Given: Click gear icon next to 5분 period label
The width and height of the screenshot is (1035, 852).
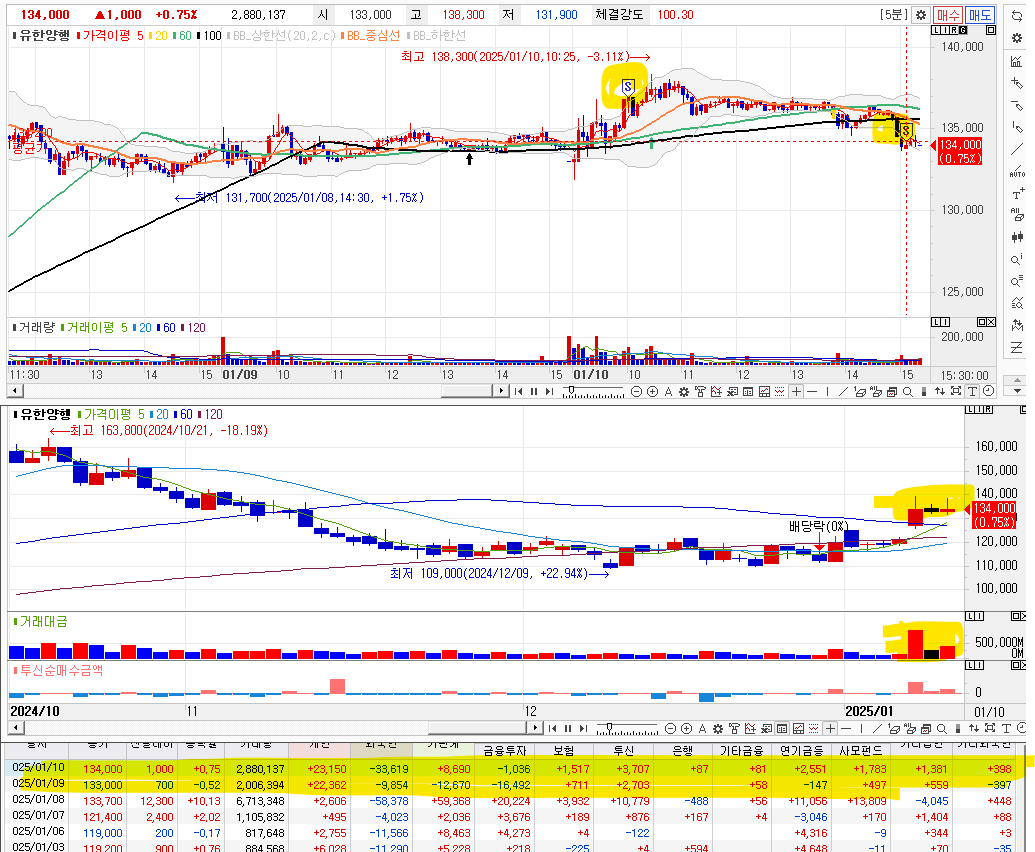Looking at the screenshot, I should tap(921, 15).
